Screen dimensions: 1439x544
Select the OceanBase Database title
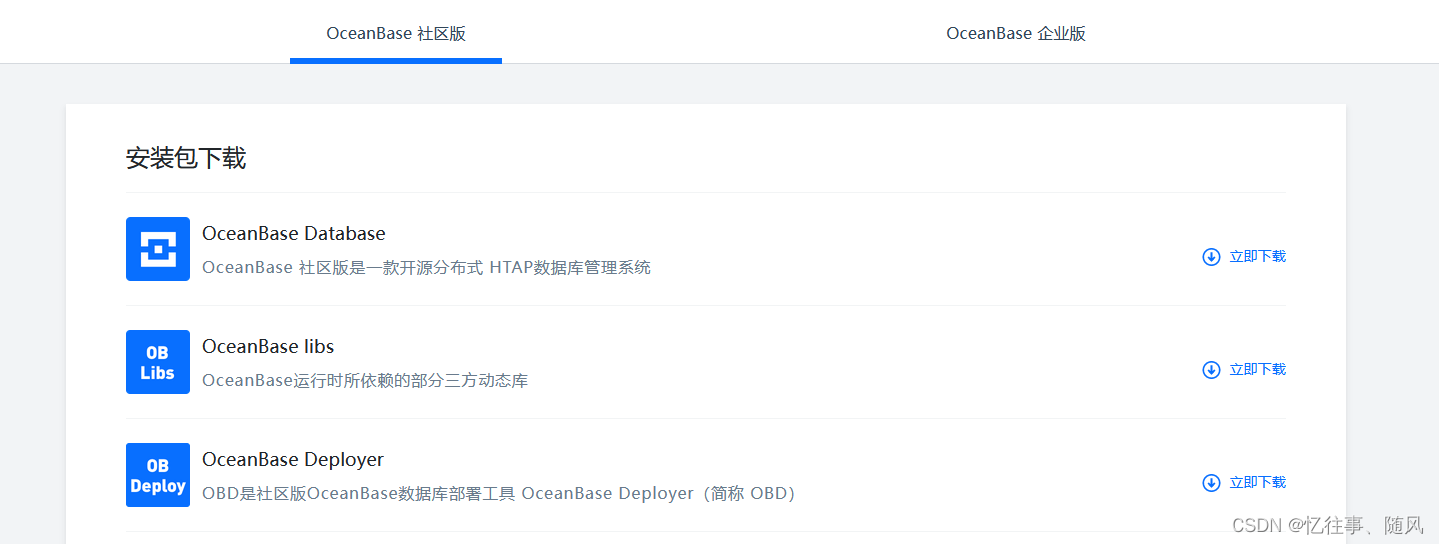click(x=294, y=233)
